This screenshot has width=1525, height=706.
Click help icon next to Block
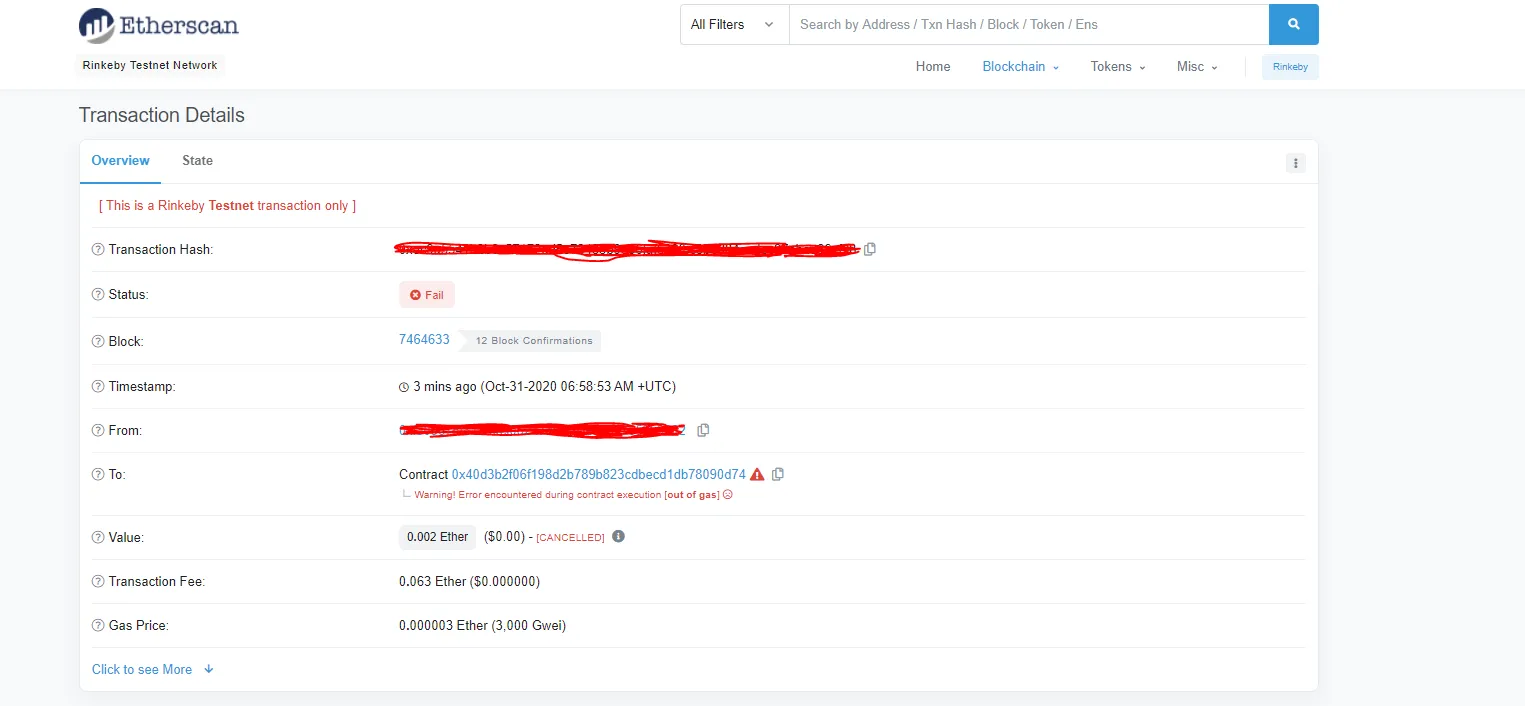click(98, 341)
